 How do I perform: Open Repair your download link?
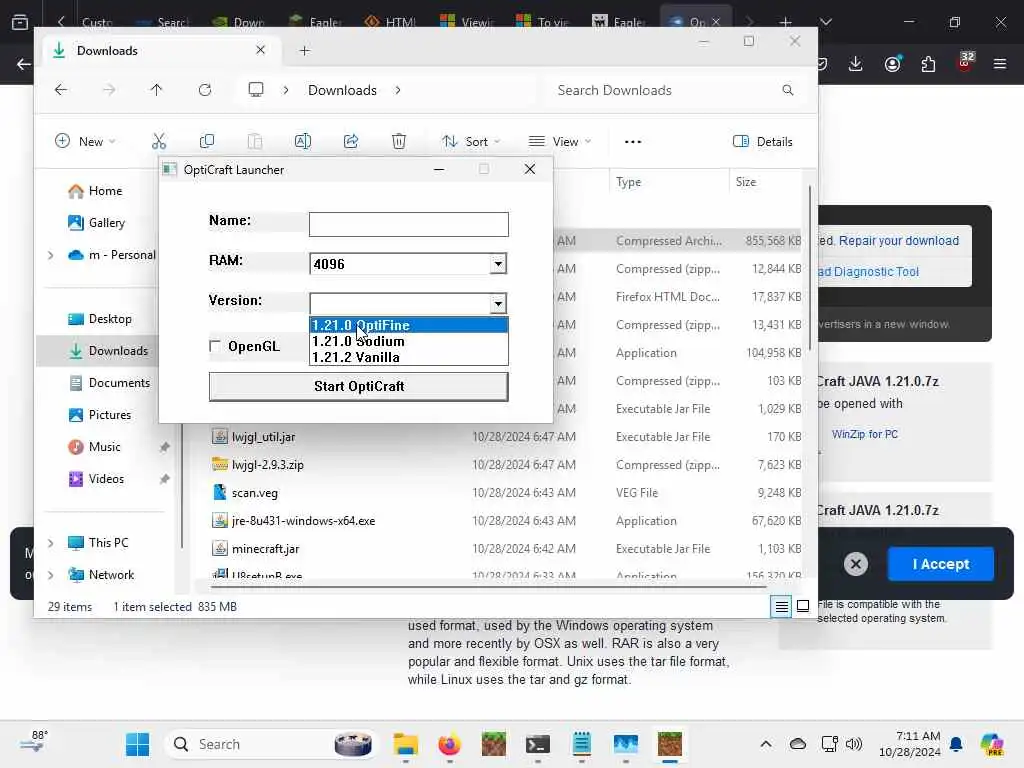[x=899, y=241]
